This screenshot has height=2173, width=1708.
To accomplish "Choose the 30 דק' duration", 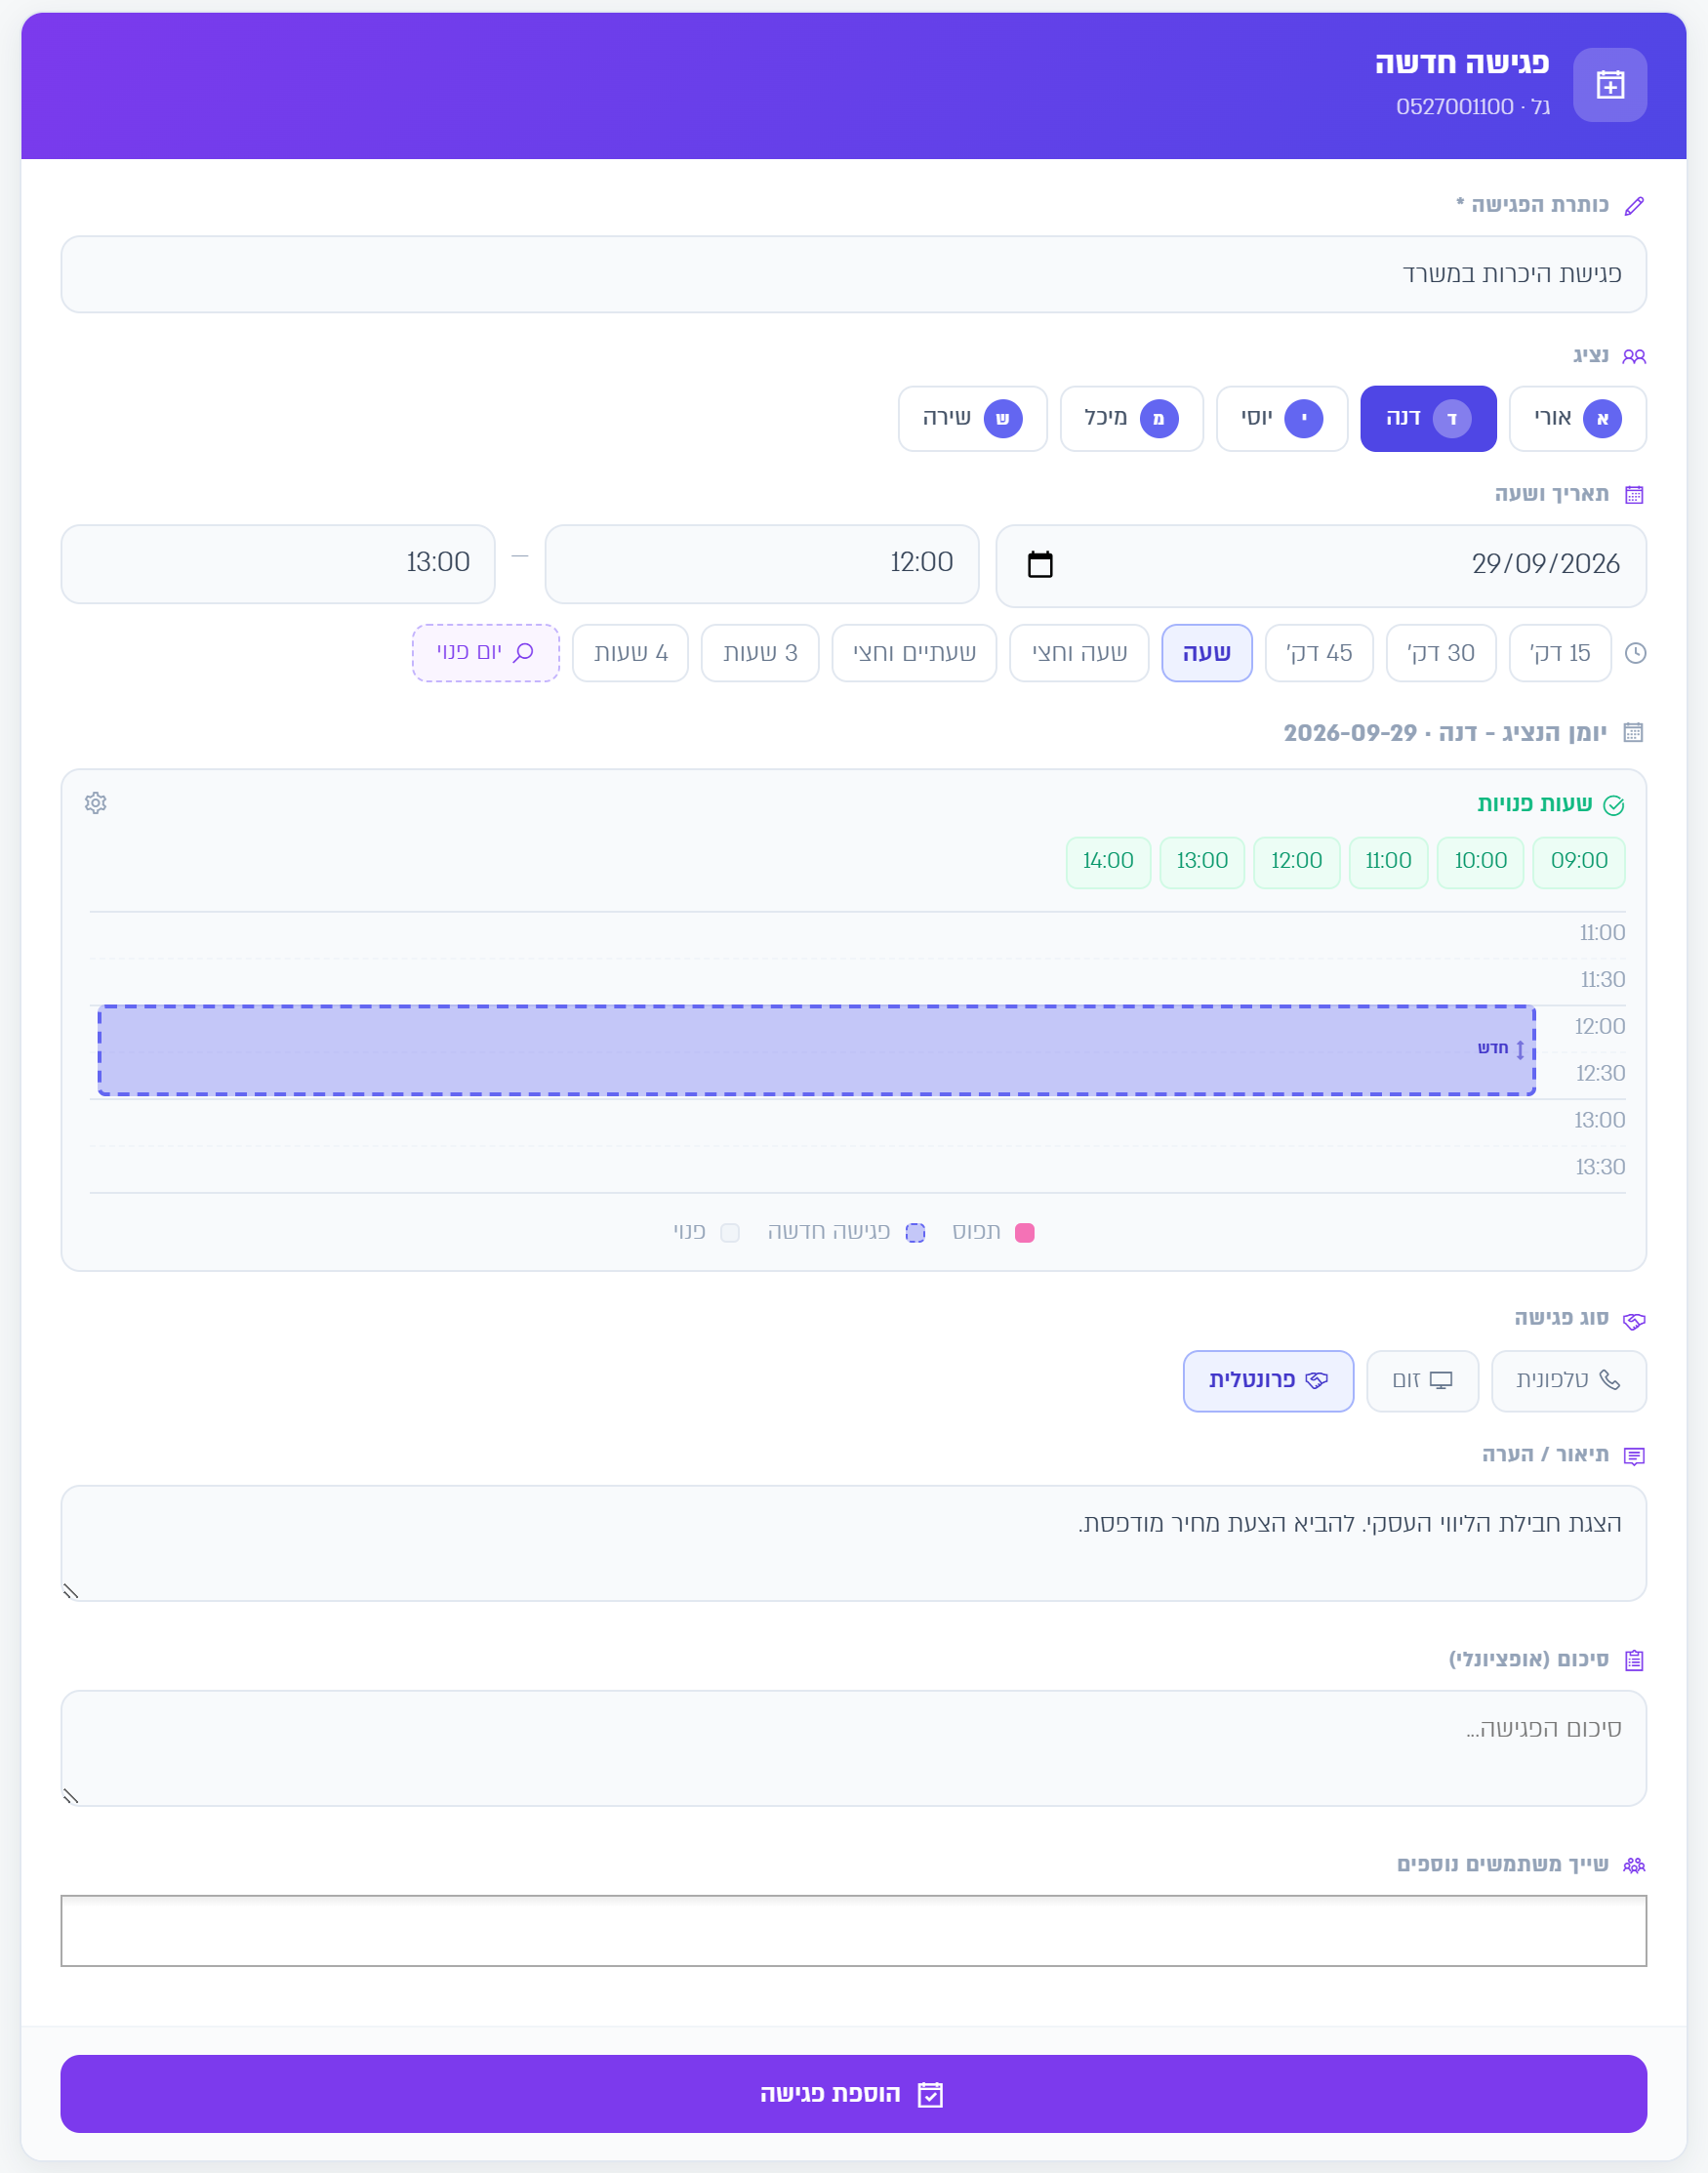I will [x=1441, y=653].
